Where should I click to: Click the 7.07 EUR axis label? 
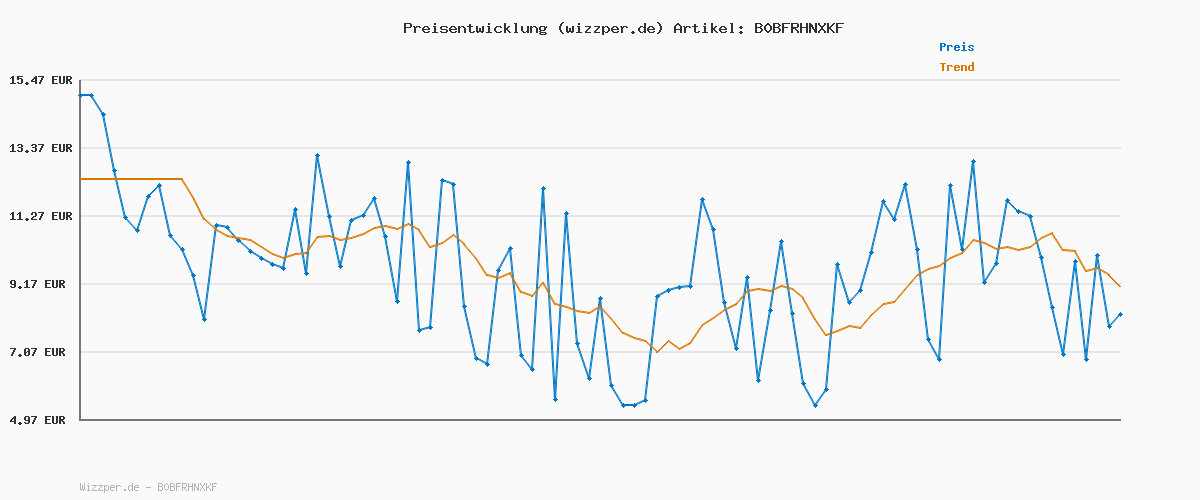click(x=40, y=352)
